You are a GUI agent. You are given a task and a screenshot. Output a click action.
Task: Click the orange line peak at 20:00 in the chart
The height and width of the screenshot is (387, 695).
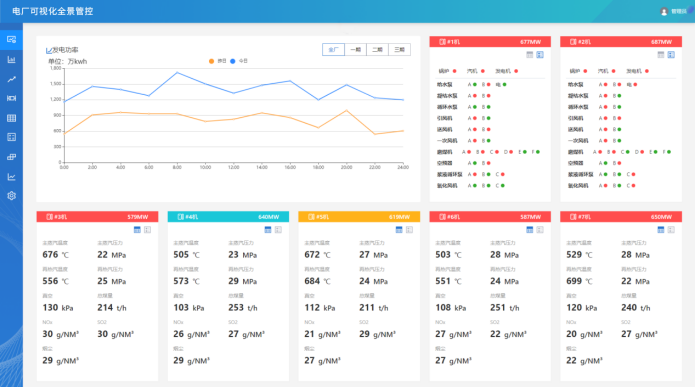[347, 110]
